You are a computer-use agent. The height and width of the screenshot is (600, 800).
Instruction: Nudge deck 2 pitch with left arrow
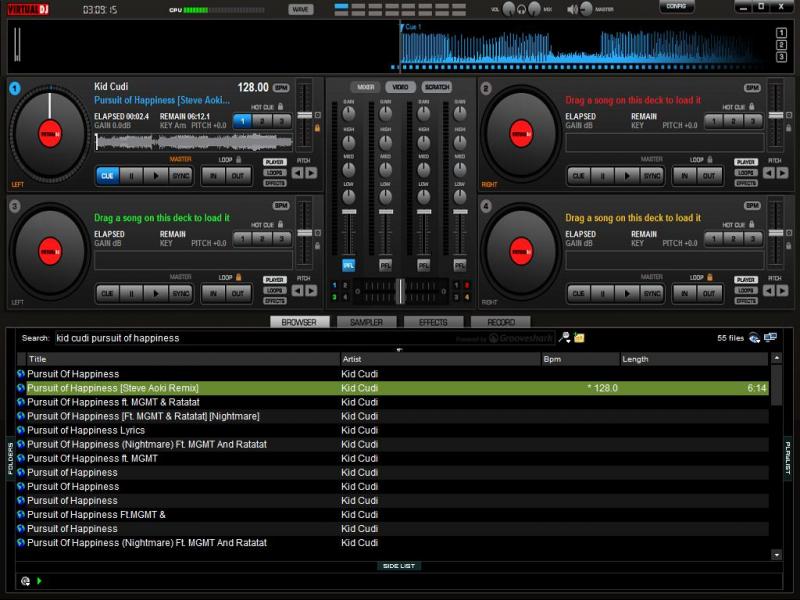click(769, 173)
